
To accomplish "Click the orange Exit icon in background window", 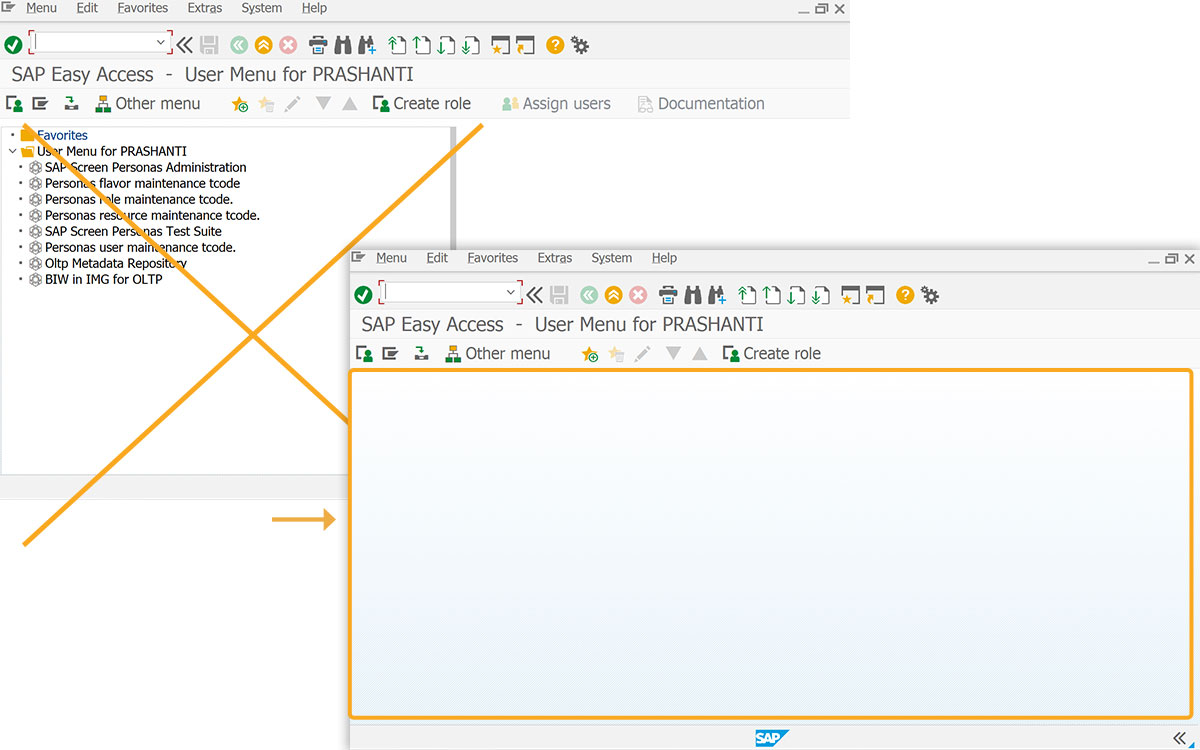I will tap(264, 45).
